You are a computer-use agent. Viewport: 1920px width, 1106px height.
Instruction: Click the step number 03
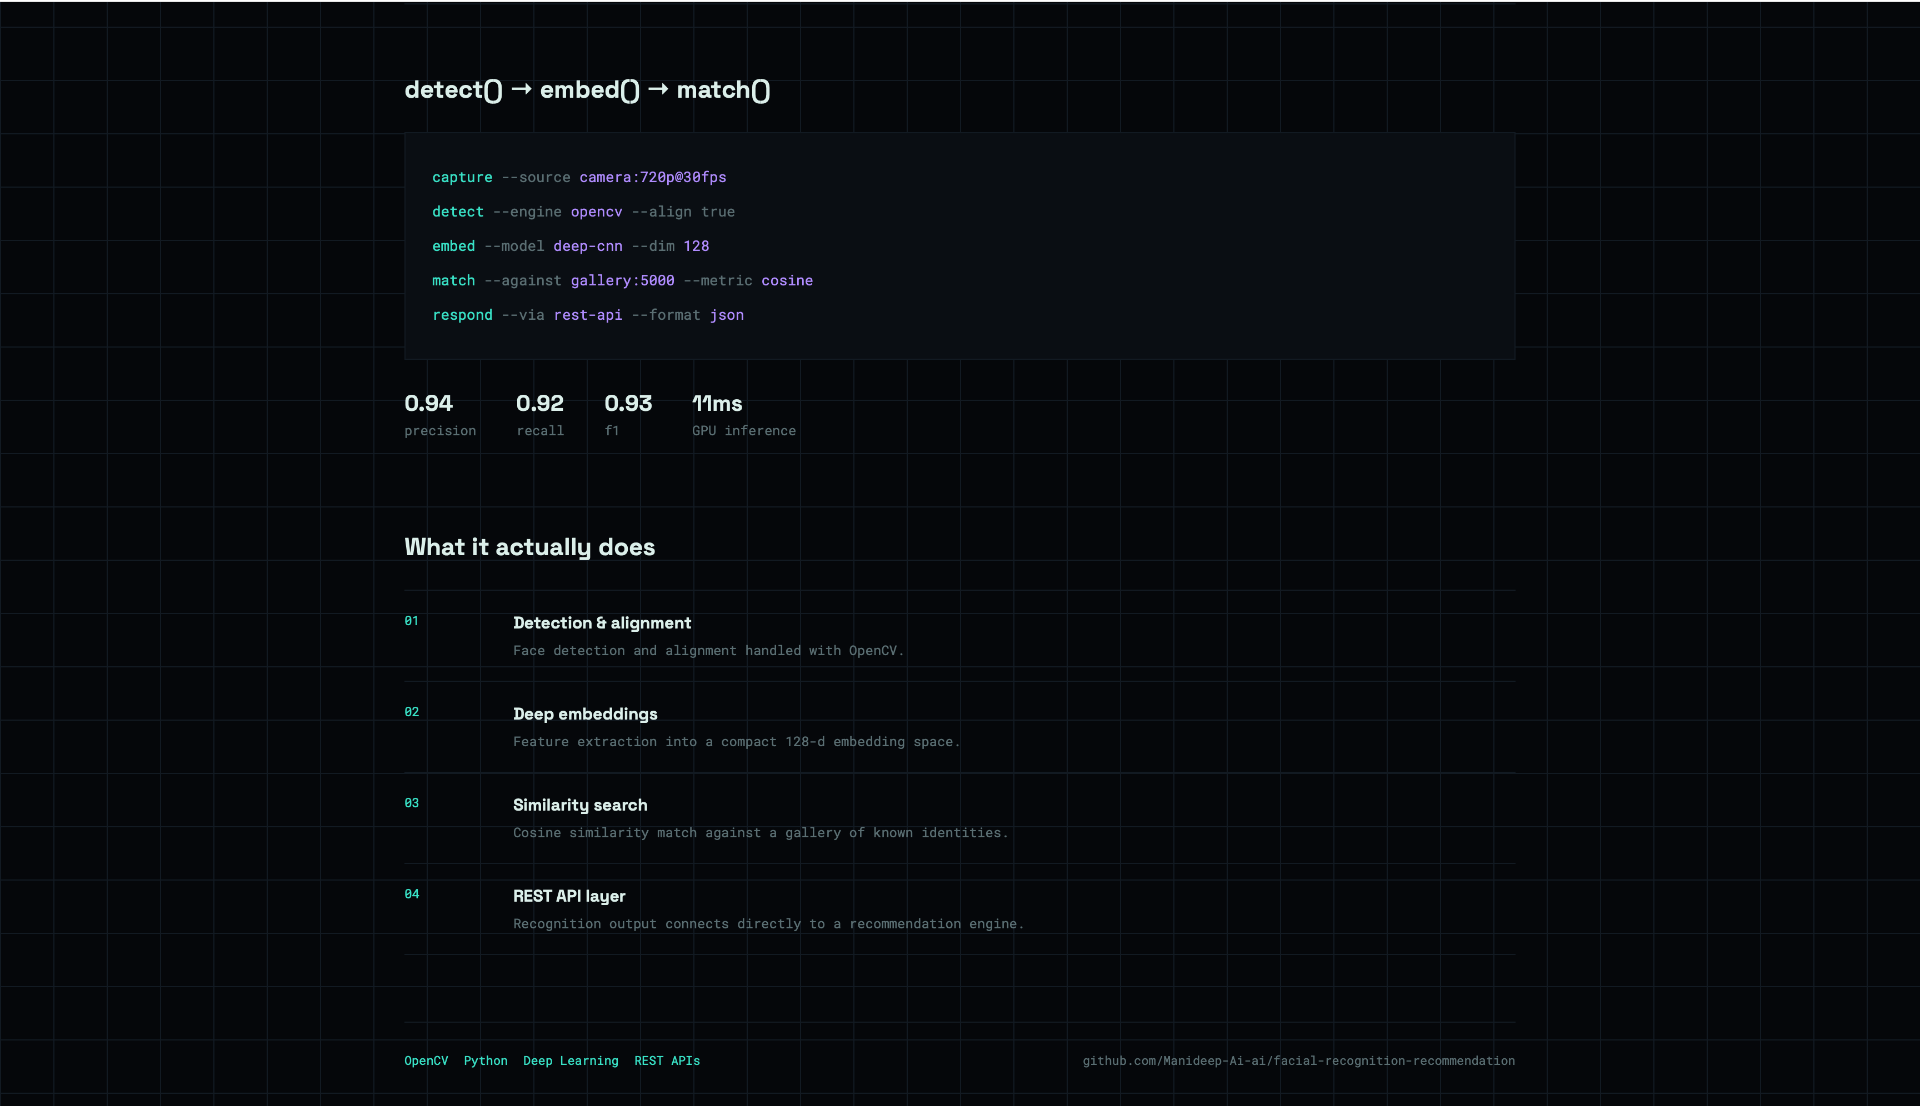[x=411, y=803]
